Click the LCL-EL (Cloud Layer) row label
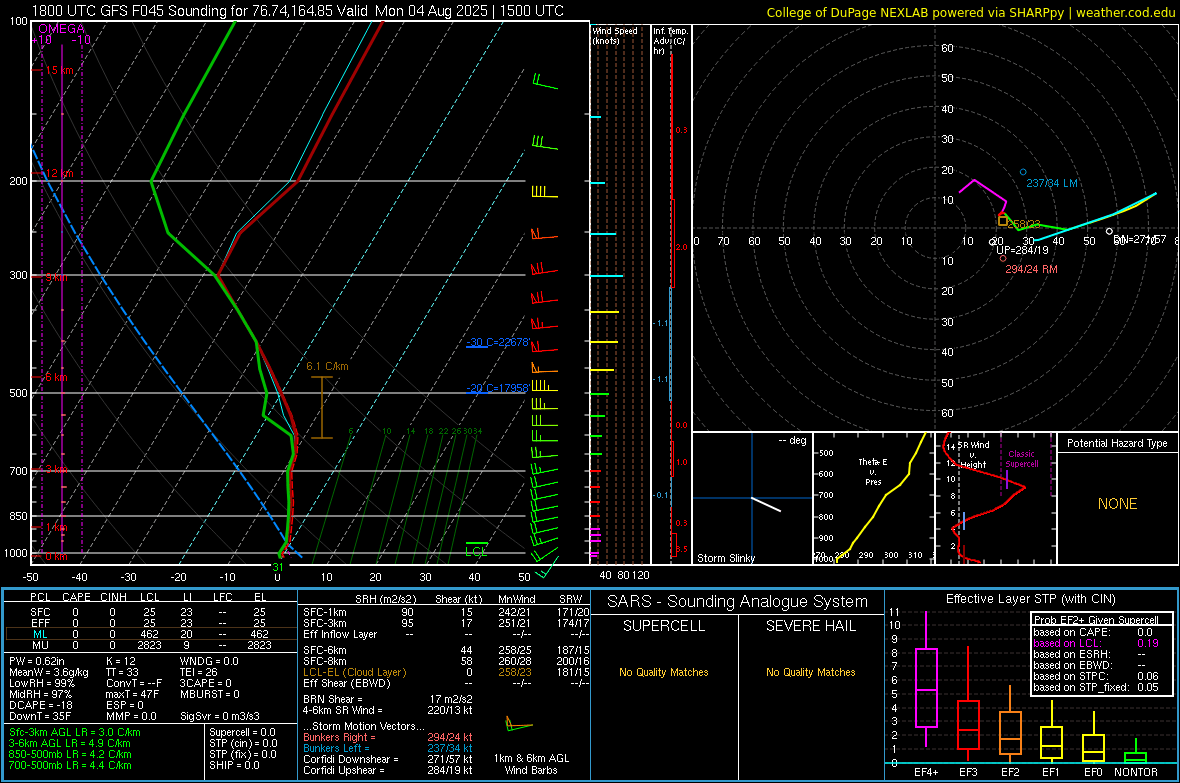 pos(354,672)
